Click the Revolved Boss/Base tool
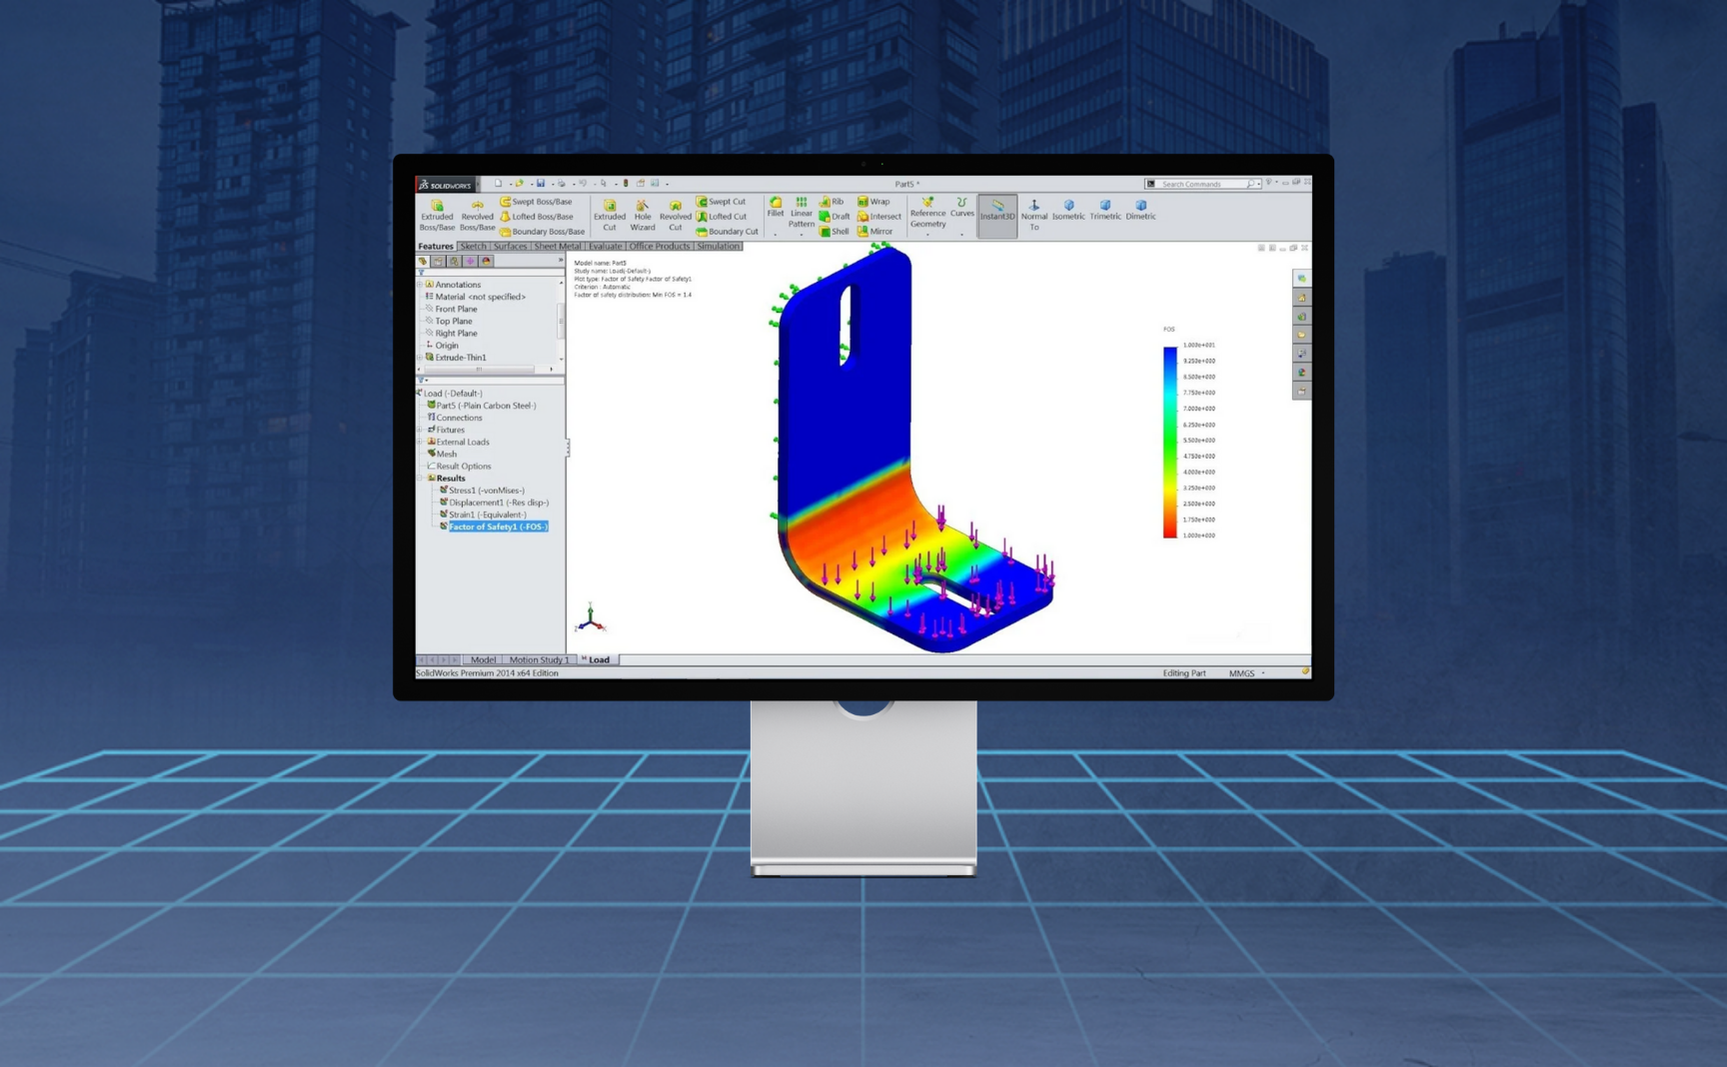The image size is (1727, 1067). point(477,215)
